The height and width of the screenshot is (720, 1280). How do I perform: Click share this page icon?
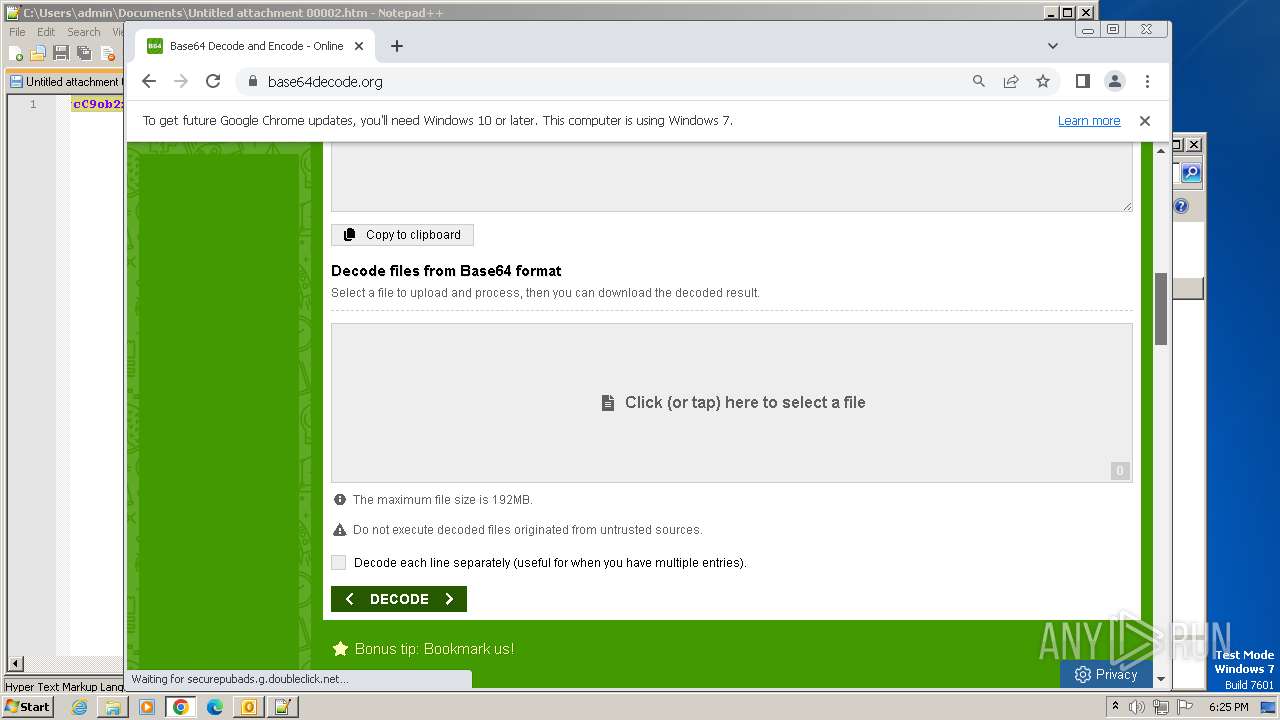[1011, 82]
